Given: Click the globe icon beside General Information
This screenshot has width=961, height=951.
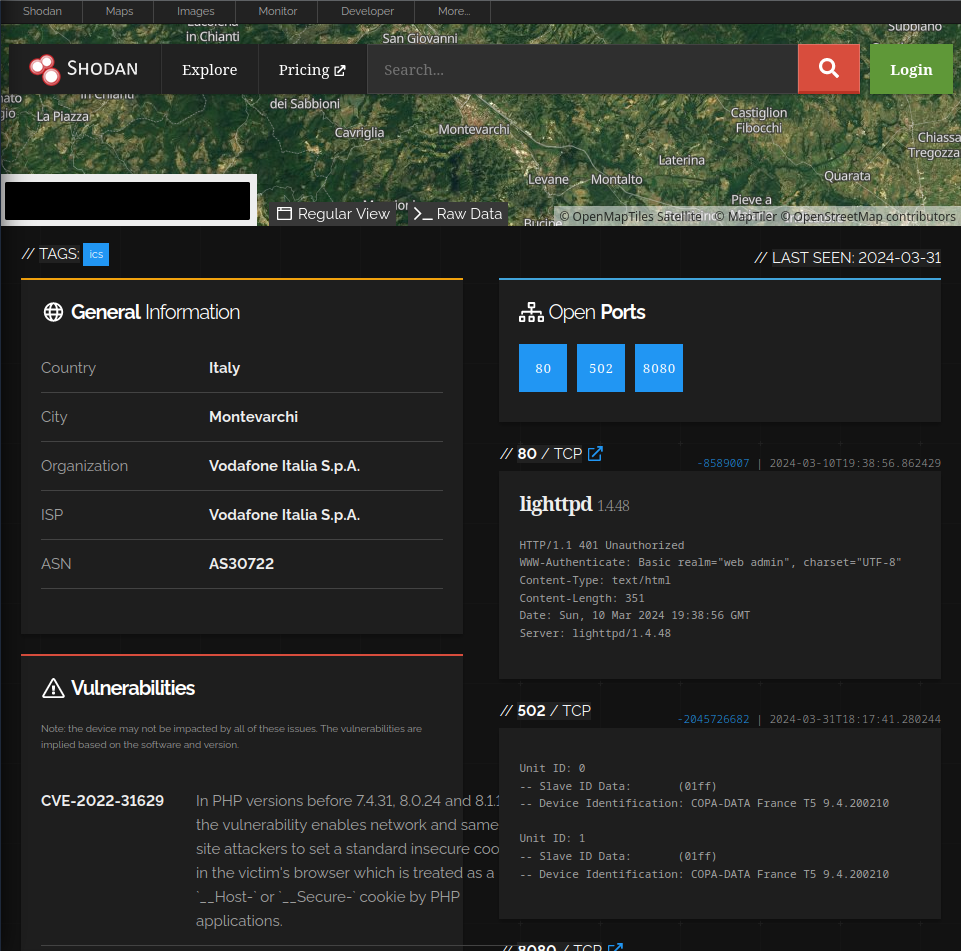Looking at the screenshot, I should click(x=52, y=311).
